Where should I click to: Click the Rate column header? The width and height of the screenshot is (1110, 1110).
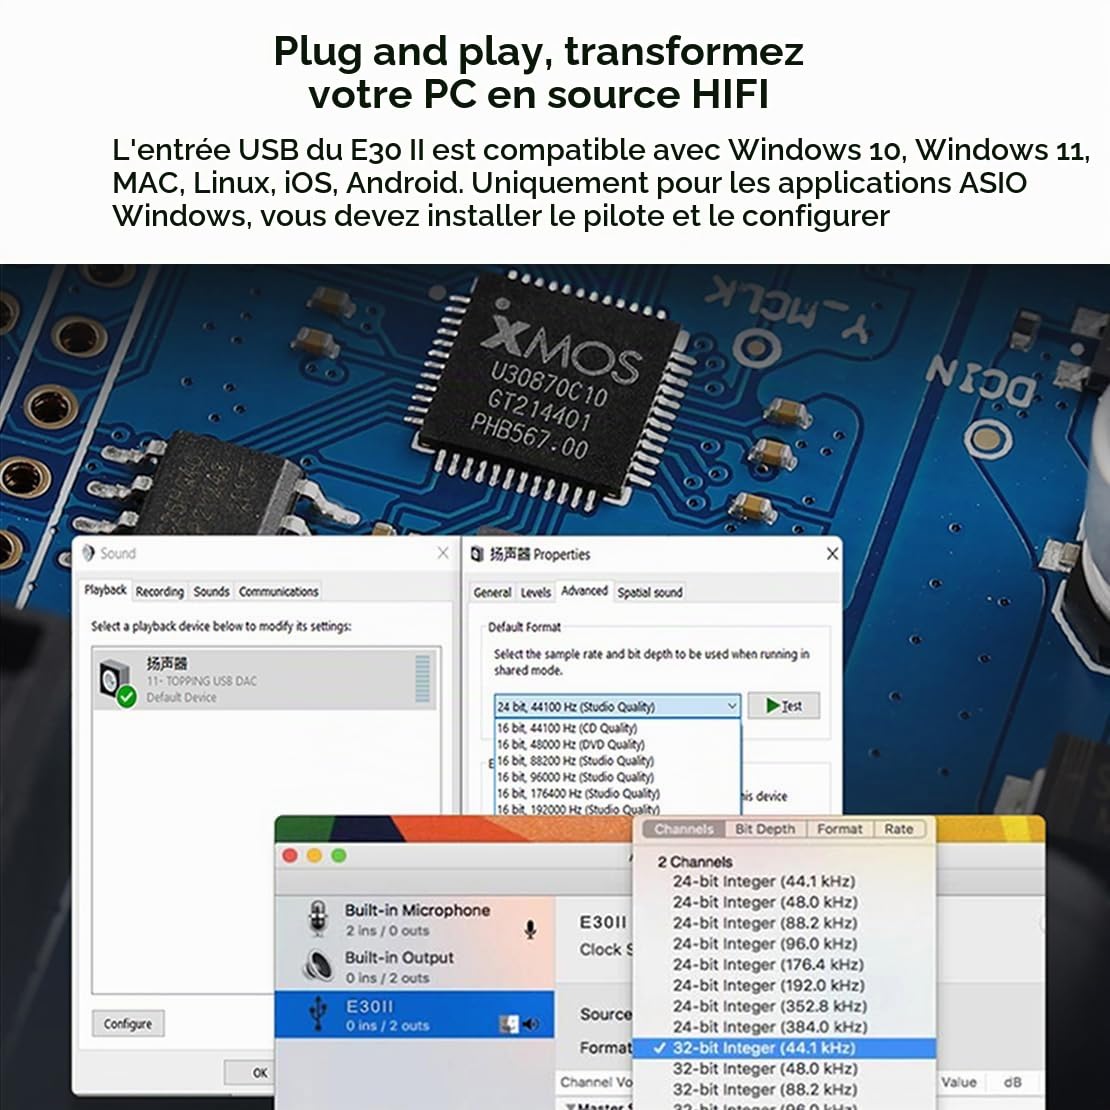(899, 829)
